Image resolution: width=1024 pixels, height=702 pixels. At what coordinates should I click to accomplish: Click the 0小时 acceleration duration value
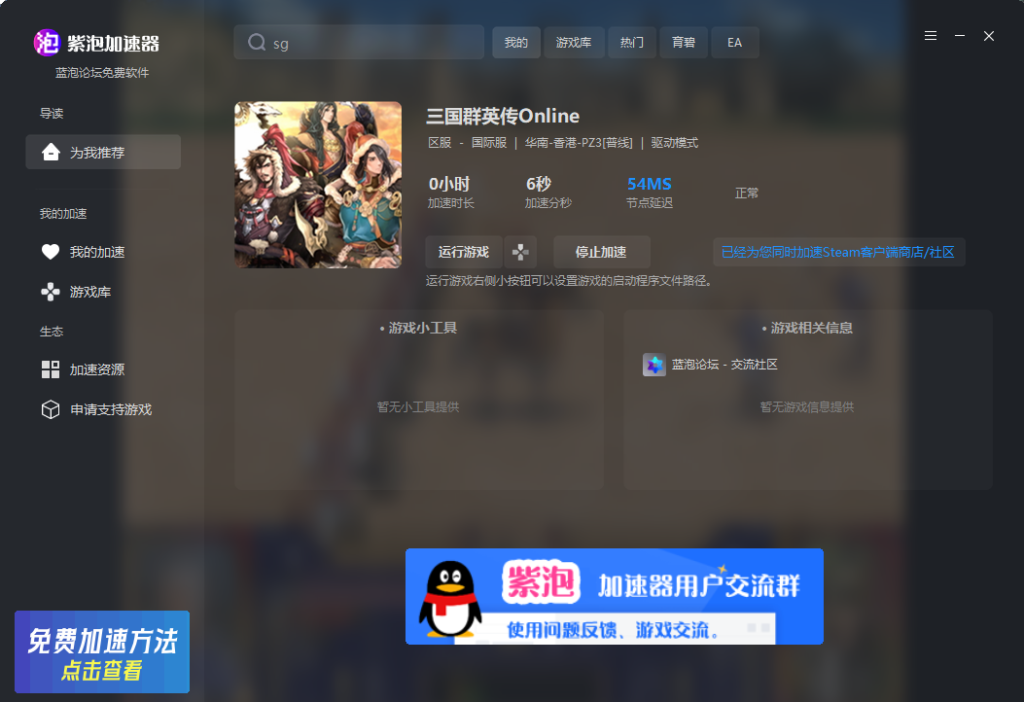[449, 184]
